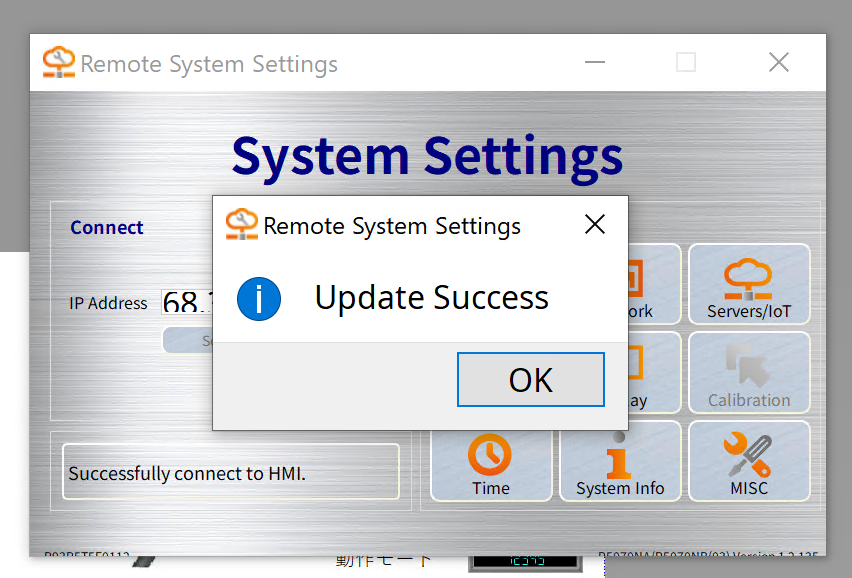Viewport: 852px width, 578px height.
Task: Click the cloud icon in the dialog title
Action: [x=241, y=225]
